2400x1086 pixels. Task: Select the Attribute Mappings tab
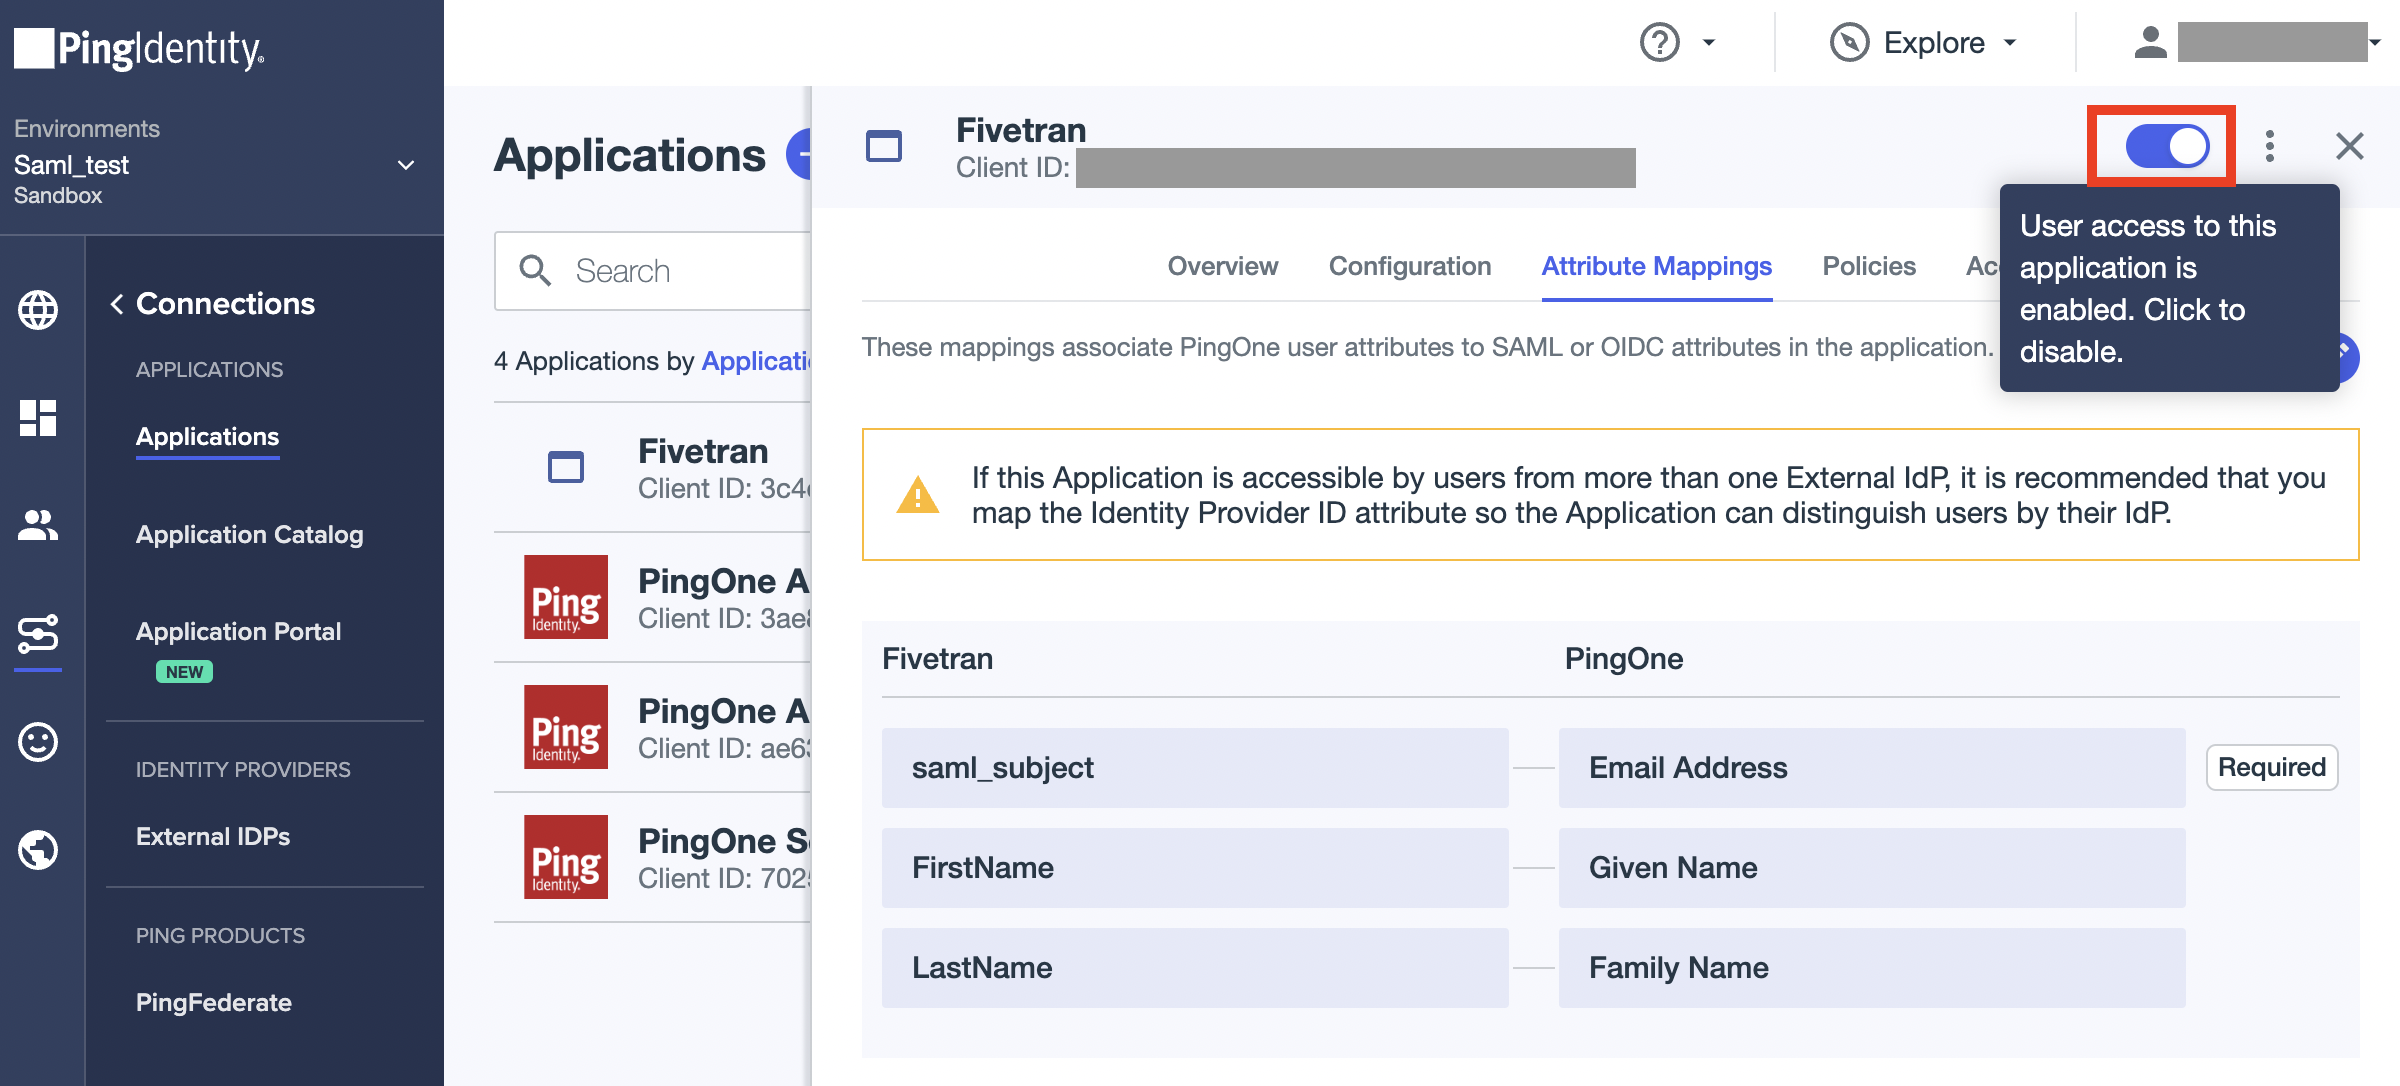[1658, 265]
